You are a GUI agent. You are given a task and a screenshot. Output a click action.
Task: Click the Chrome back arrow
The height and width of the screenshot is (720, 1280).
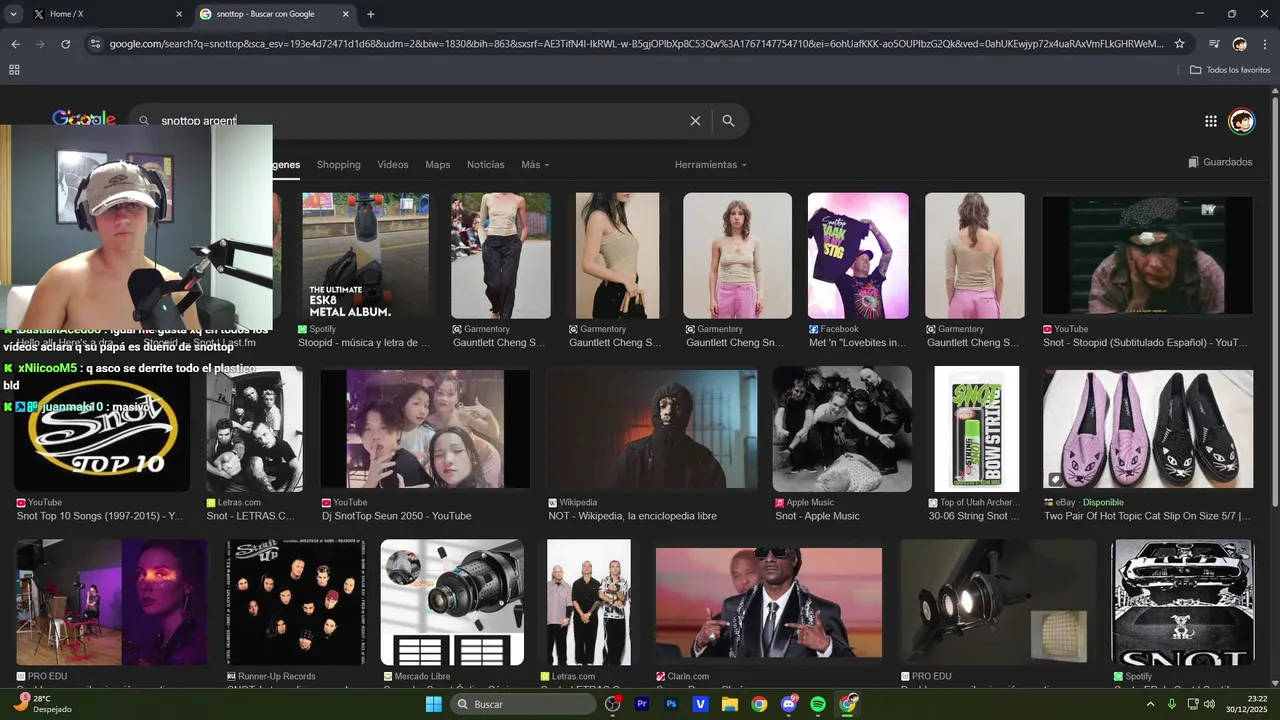pos(15,44)
